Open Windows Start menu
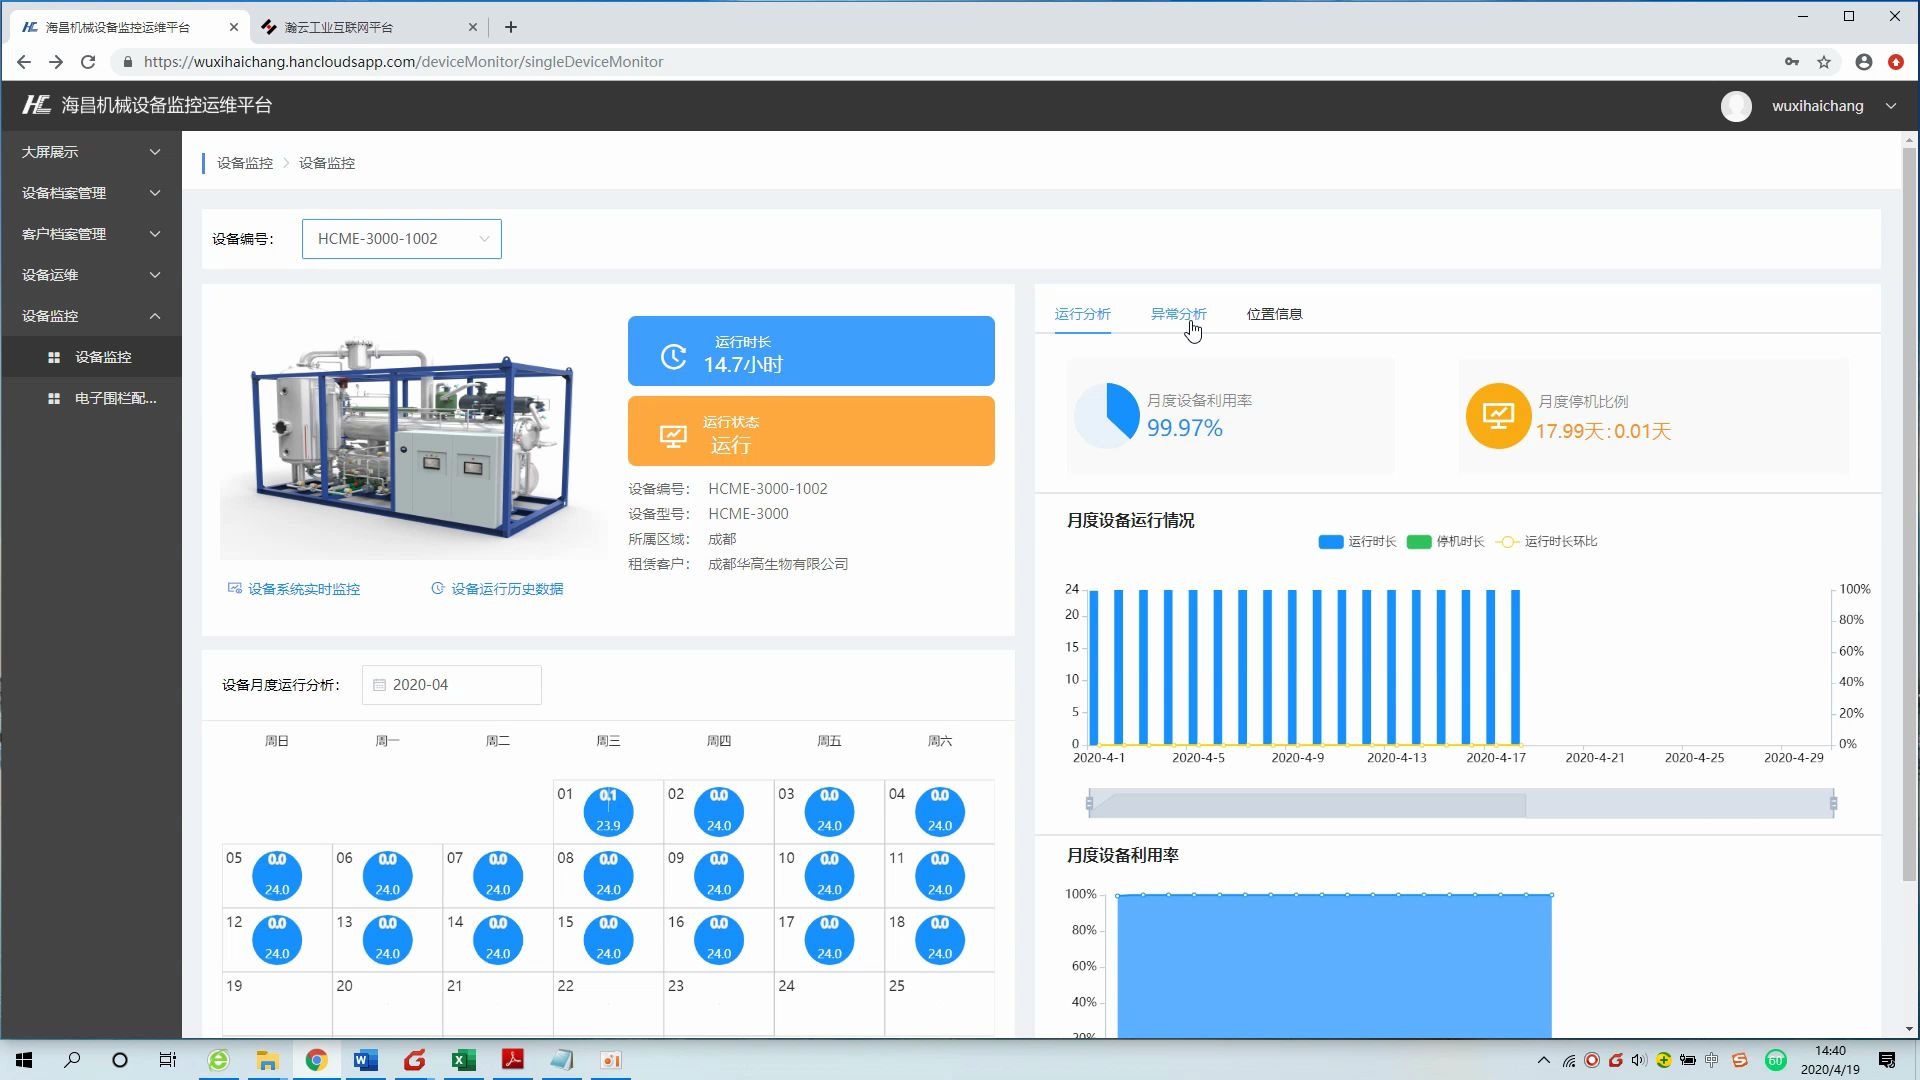Screen dimensions: 1920x1080 [x=24, y=1060]
